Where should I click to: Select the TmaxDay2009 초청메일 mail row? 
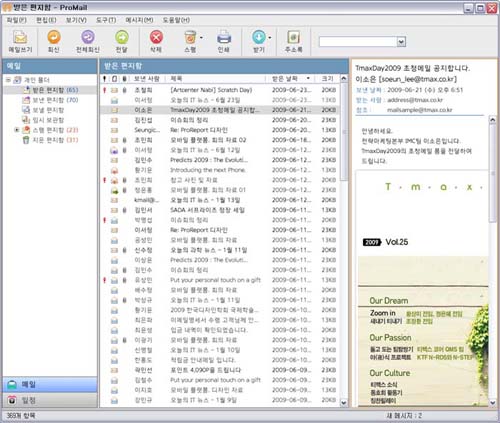(220, 110)
